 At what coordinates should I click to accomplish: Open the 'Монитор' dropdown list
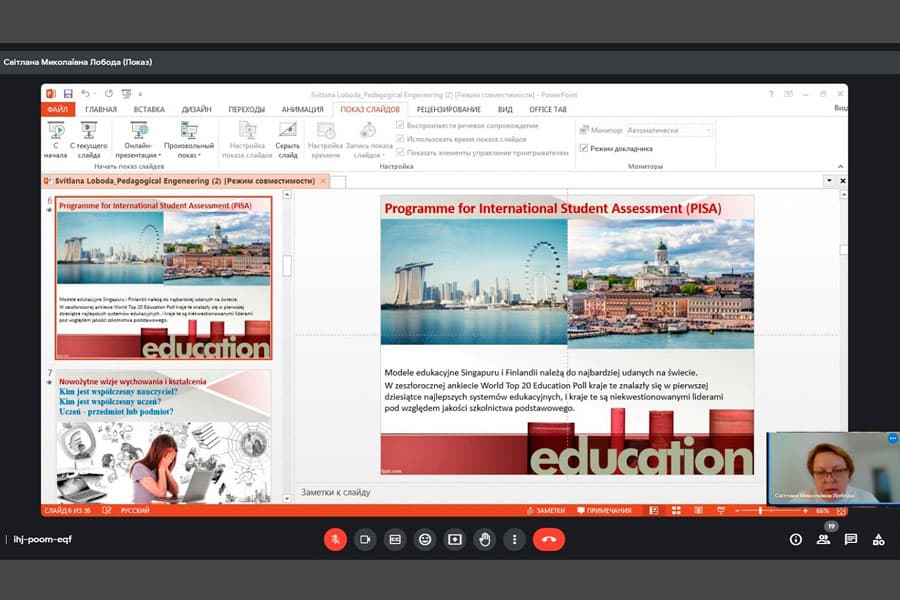[669, 130]
